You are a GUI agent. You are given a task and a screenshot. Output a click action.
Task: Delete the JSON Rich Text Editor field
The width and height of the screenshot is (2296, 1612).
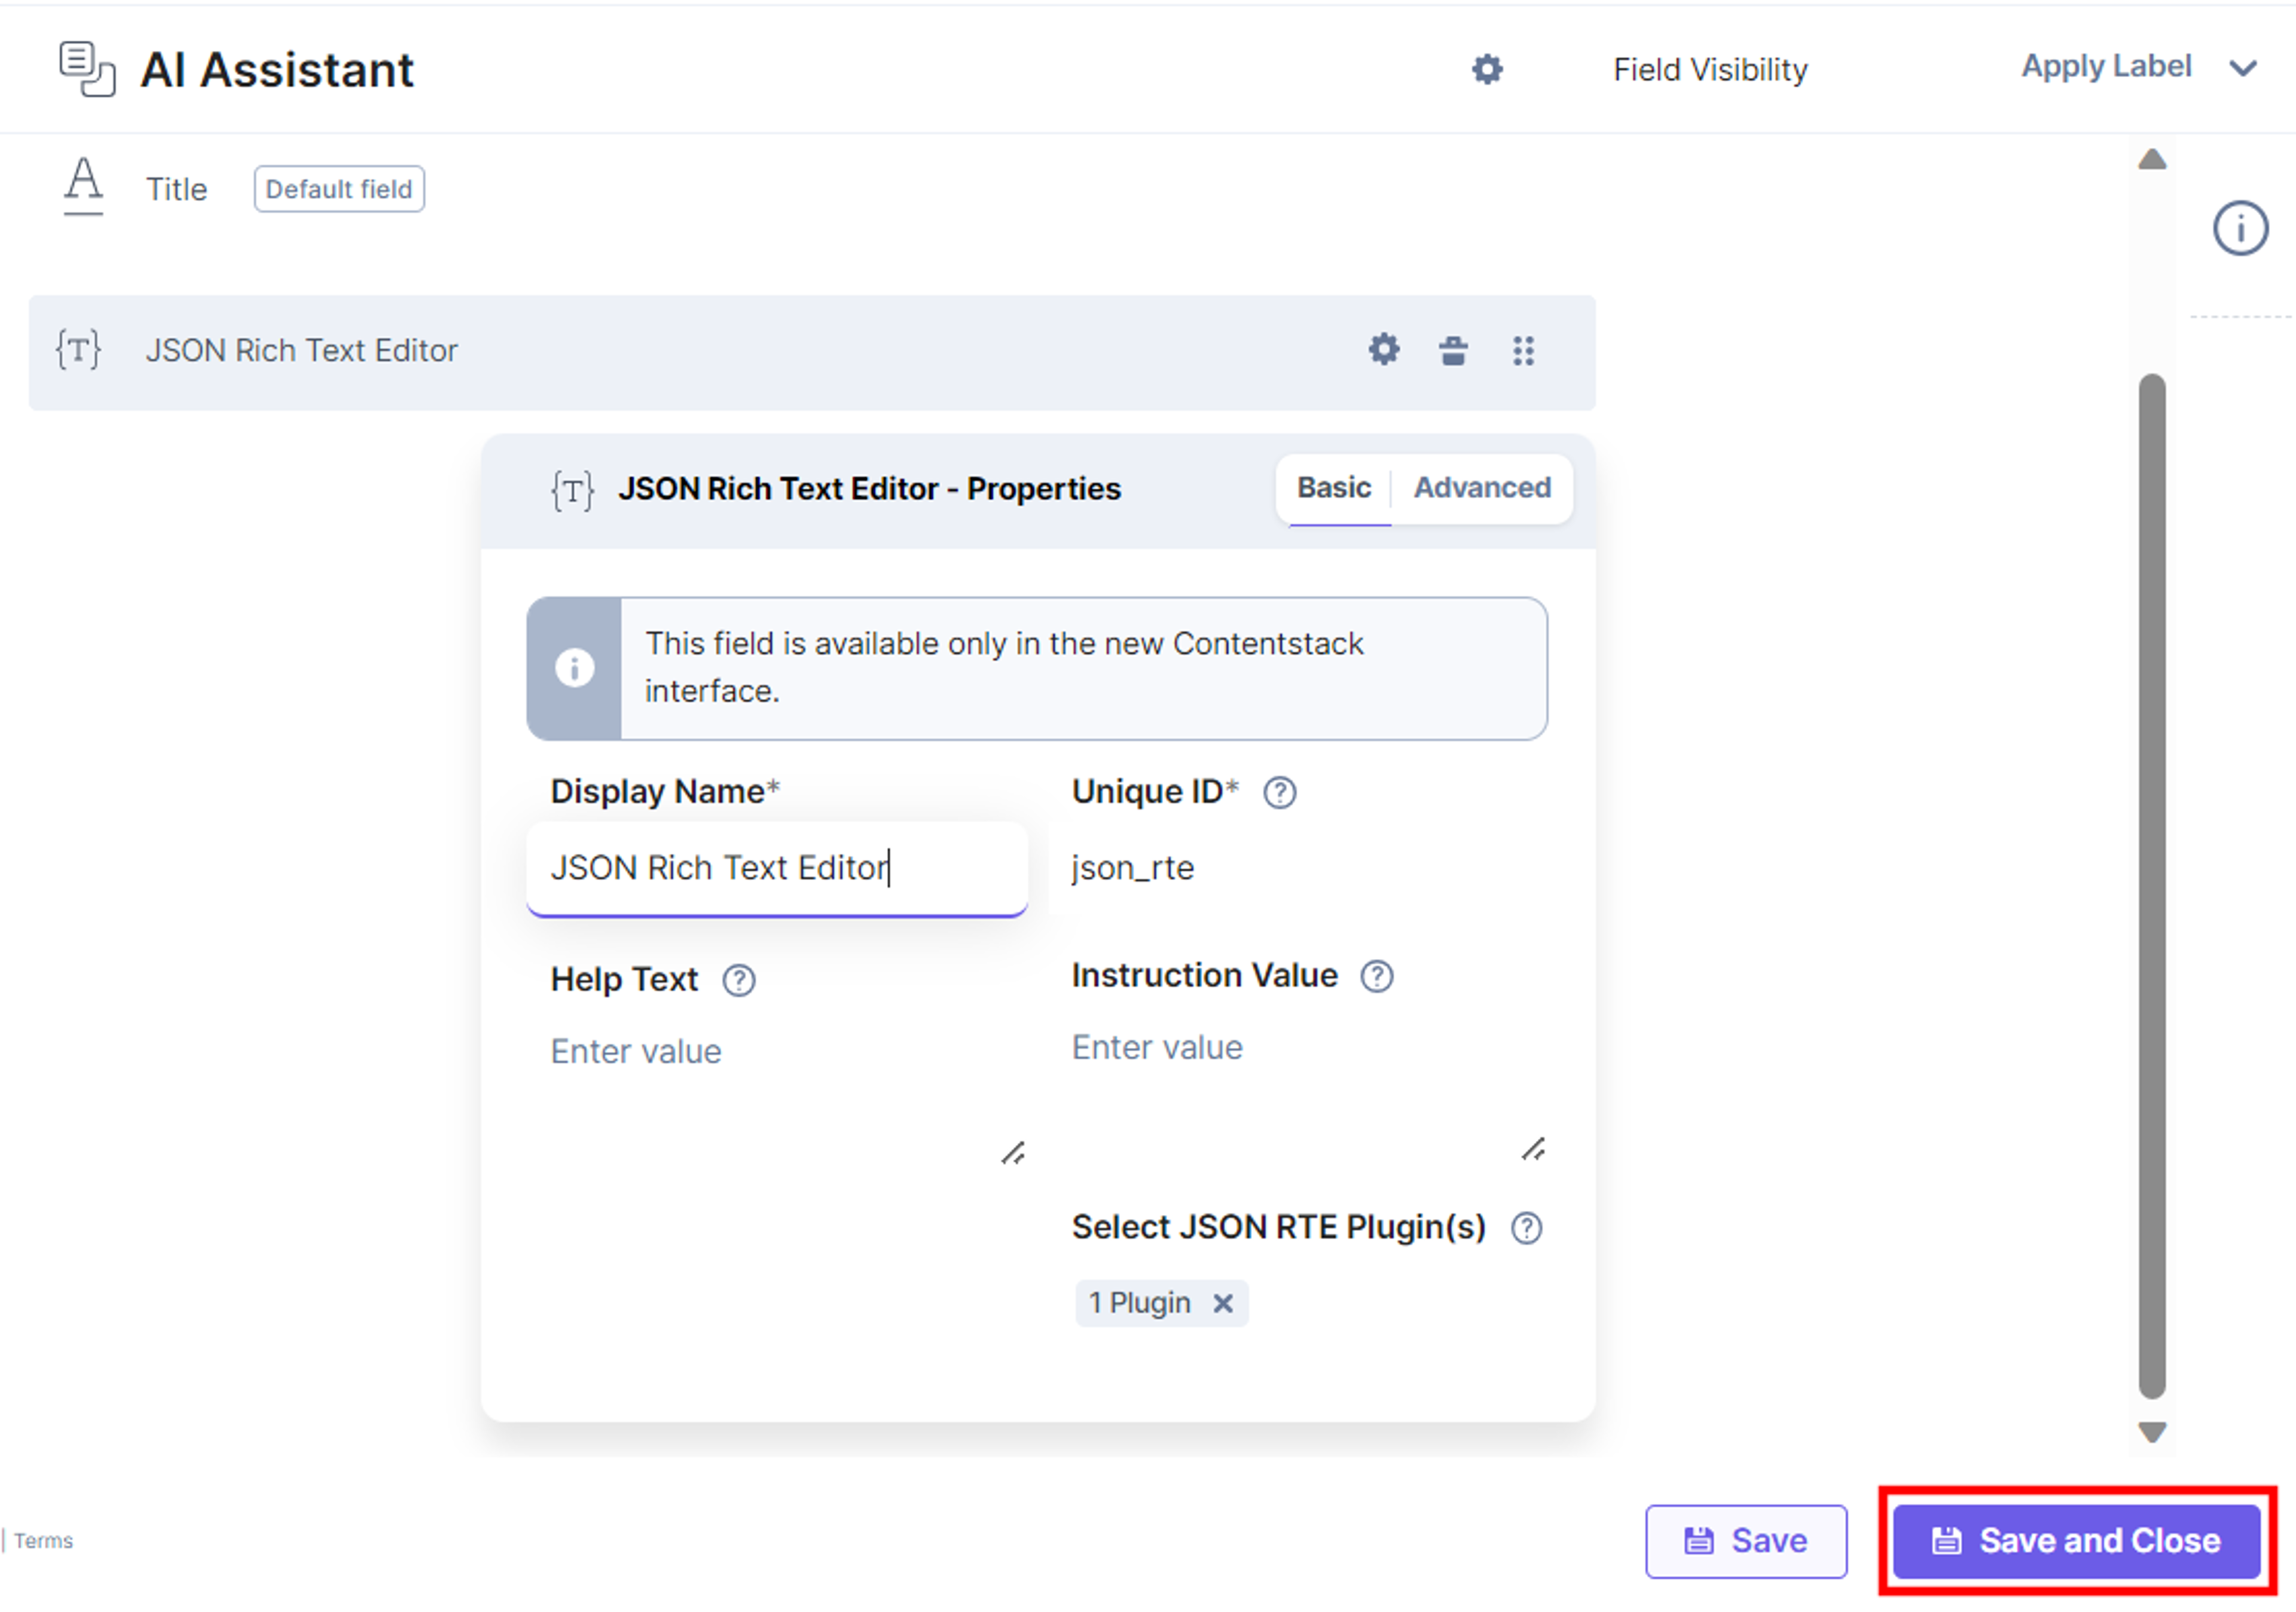click(1453, 350)
